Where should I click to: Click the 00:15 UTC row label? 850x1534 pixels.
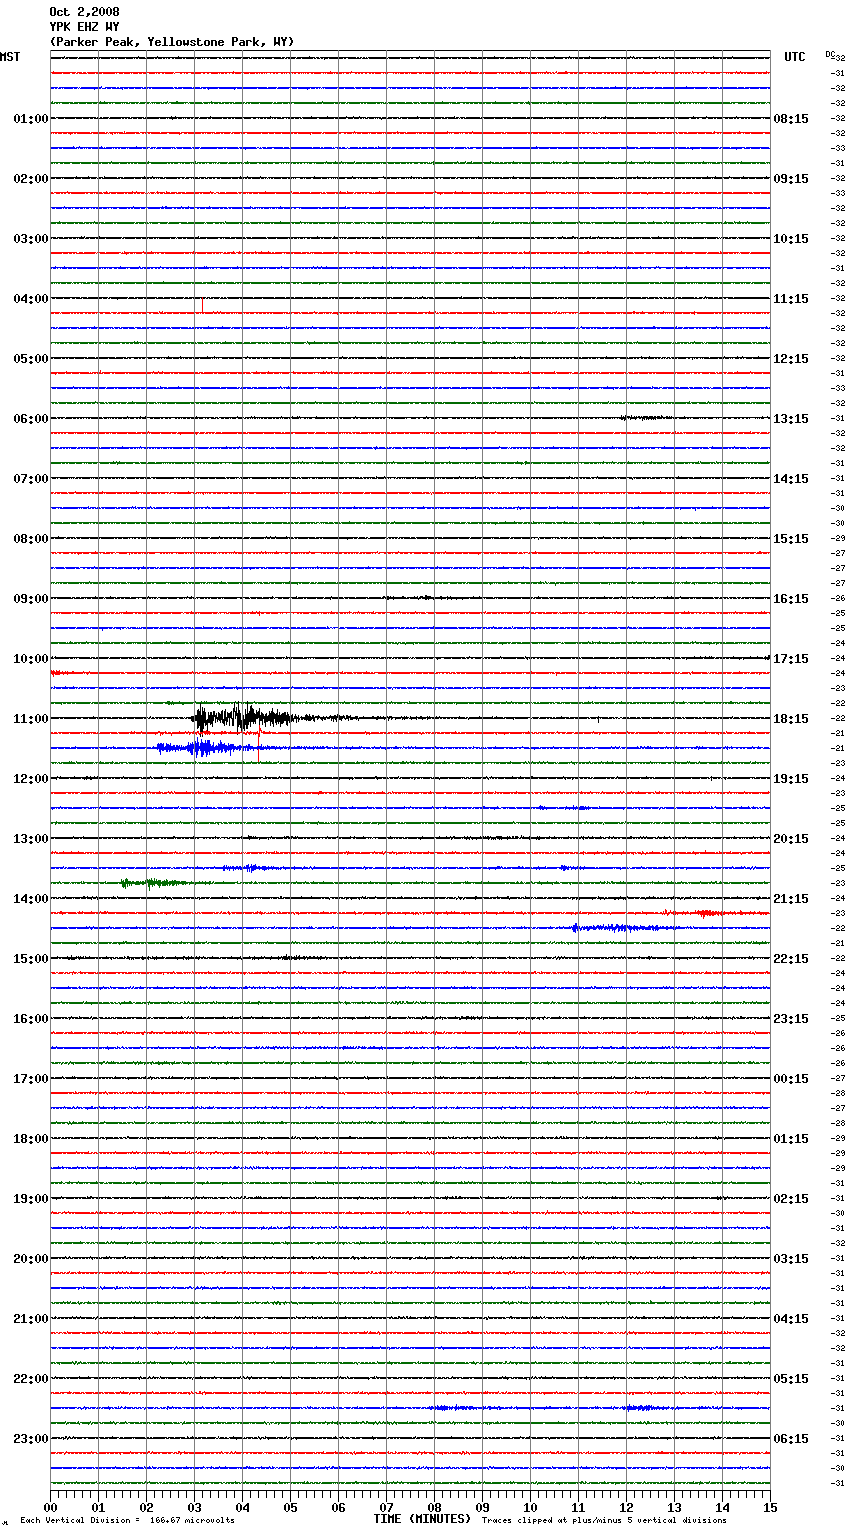791,1079
